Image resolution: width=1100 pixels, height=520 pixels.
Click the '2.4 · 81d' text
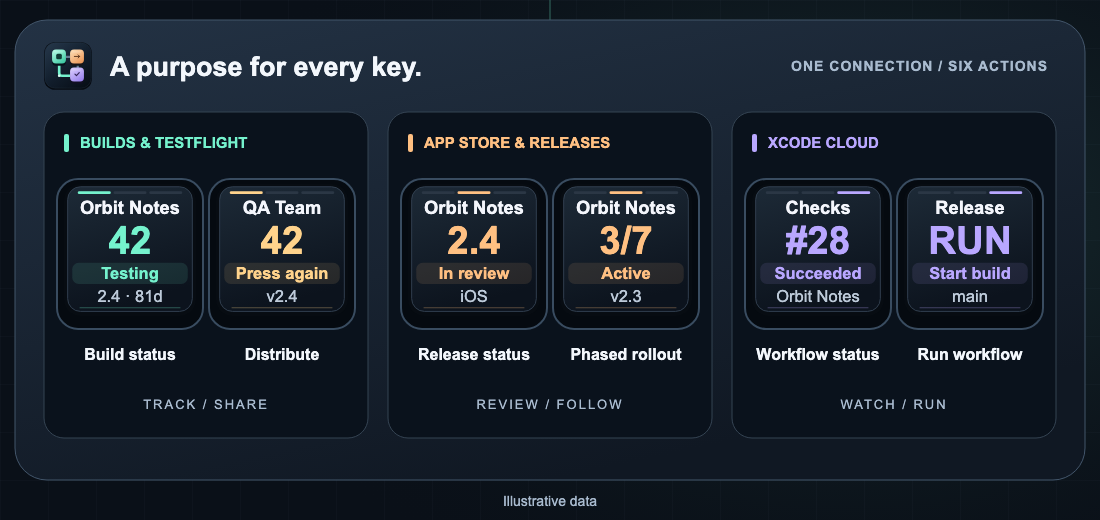130,296
